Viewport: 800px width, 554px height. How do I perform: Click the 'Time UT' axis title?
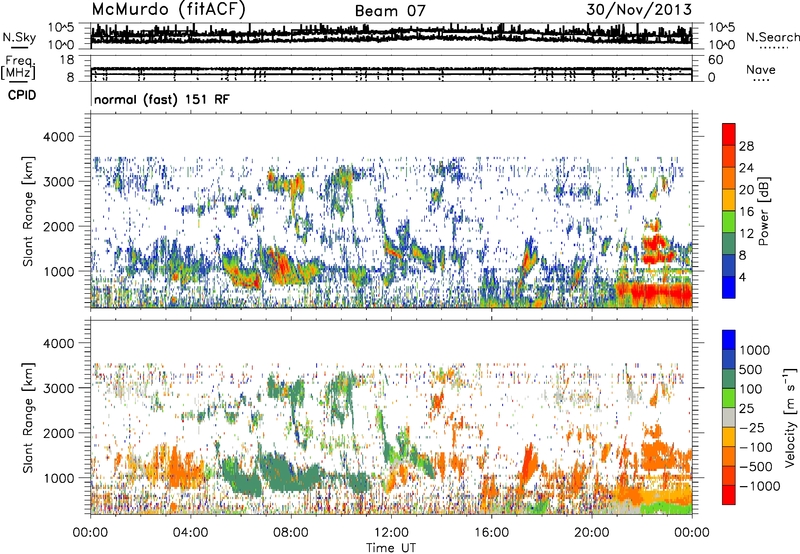(x=391, y=548)
